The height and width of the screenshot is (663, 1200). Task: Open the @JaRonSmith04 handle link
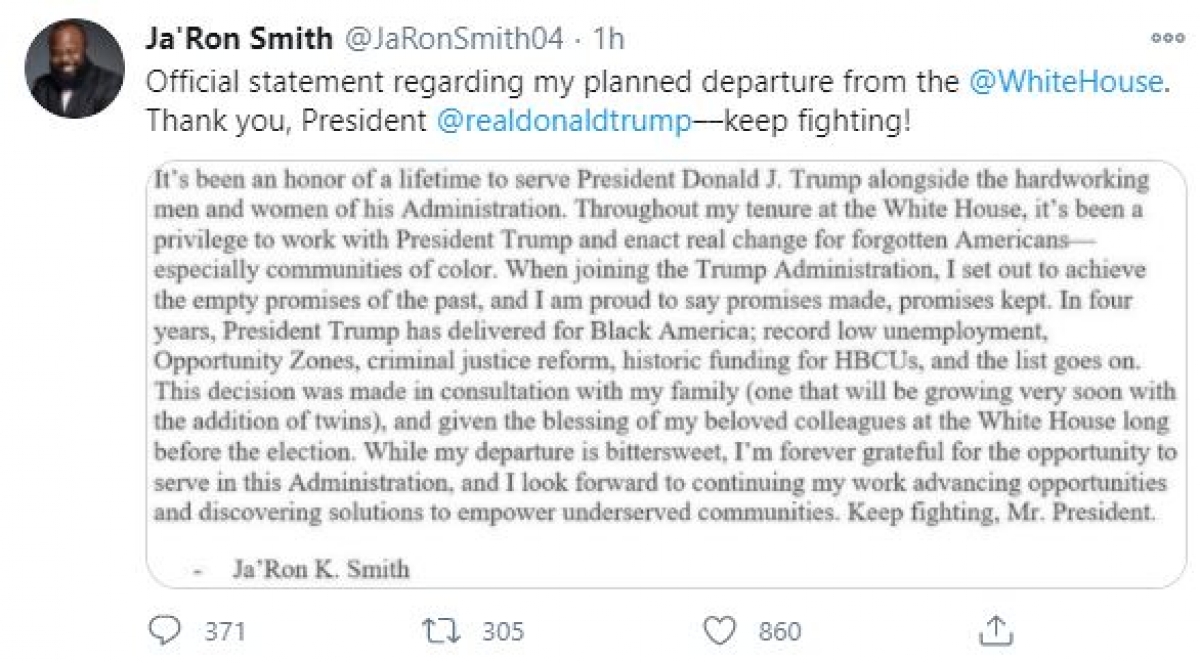(457, 39)
